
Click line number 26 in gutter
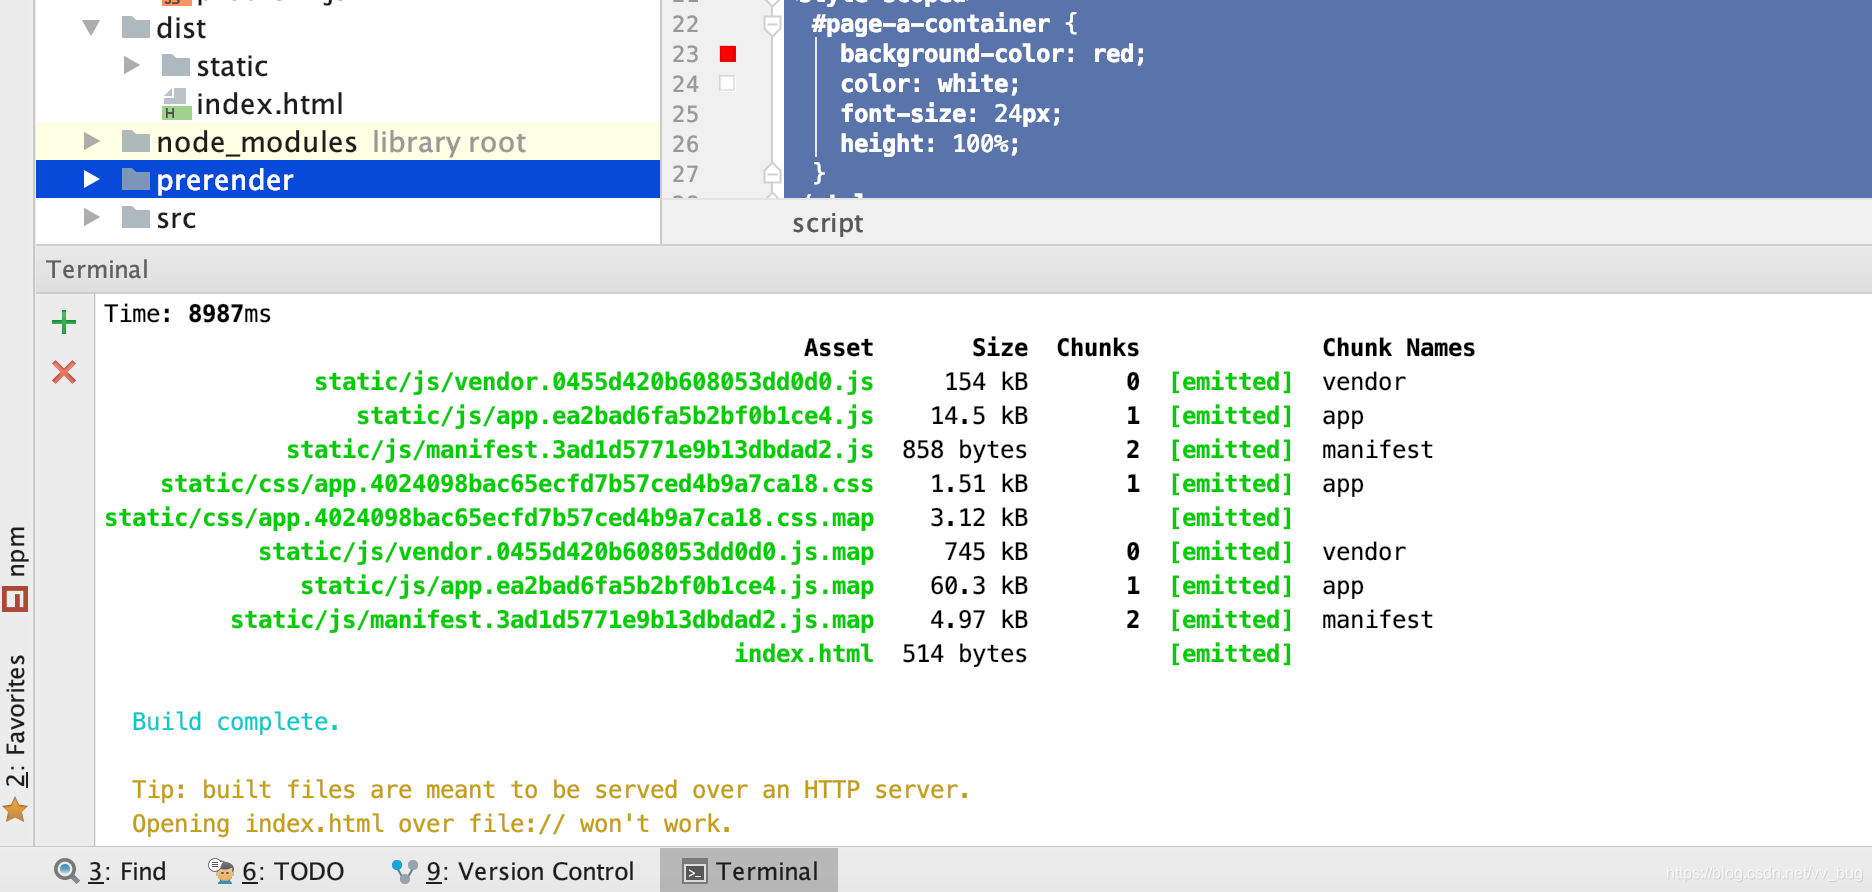tap(685, 144)
